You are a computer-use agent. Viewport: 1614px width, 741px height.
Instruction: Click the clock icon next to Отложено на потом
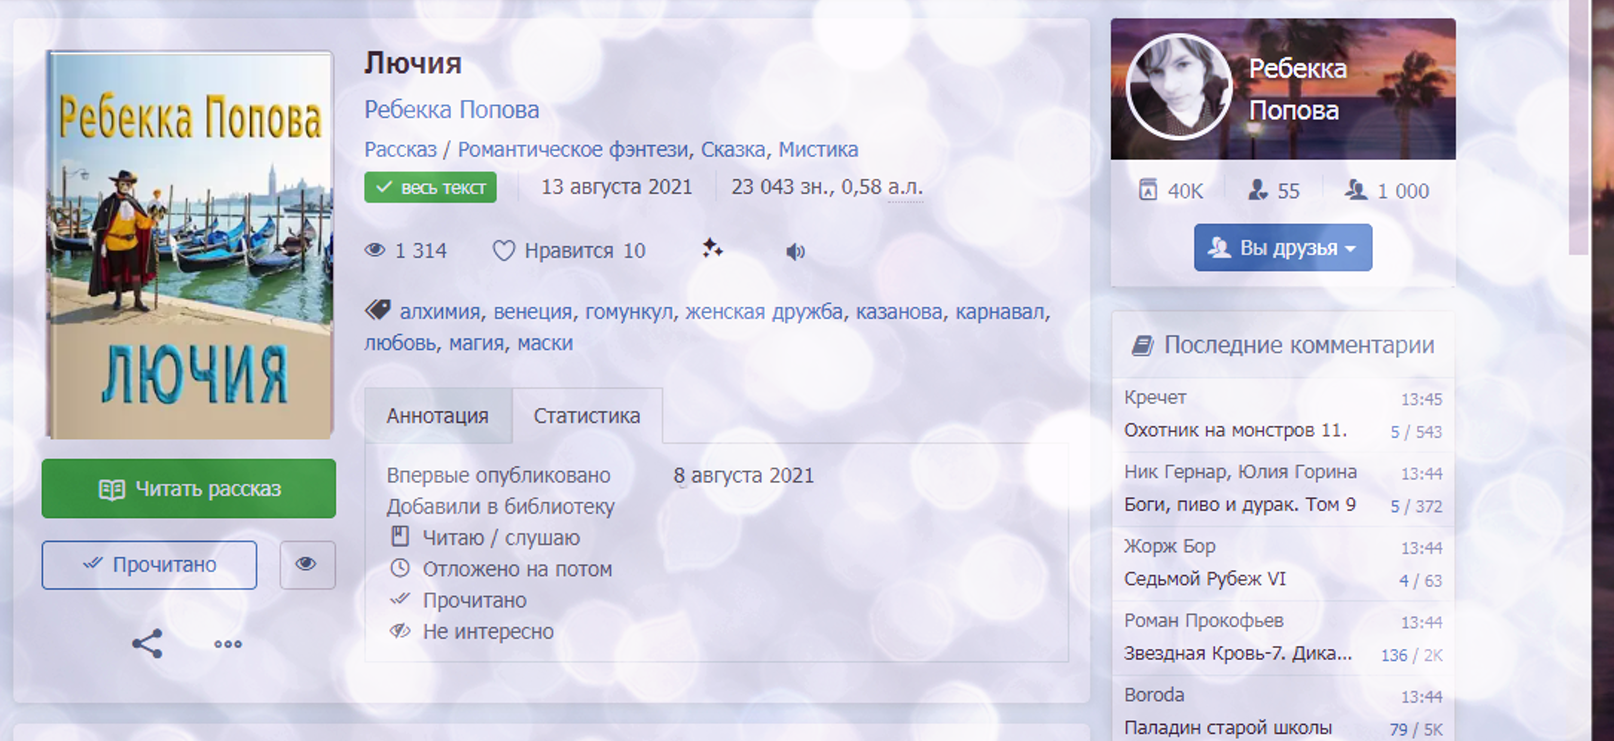(x=400, y=568)
